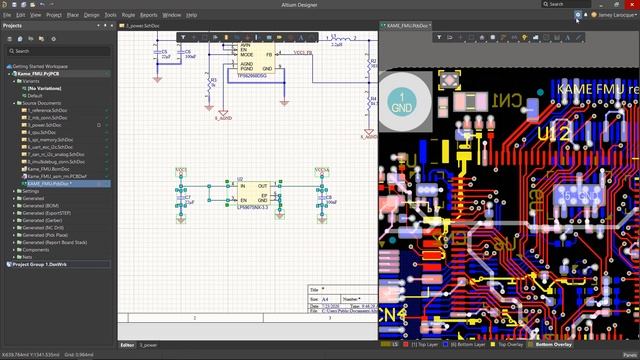This screenshot has height=360, width=640.
Task: Switch to the KAME_FMU.PcbDoc document tab
Action: (406, 26)
